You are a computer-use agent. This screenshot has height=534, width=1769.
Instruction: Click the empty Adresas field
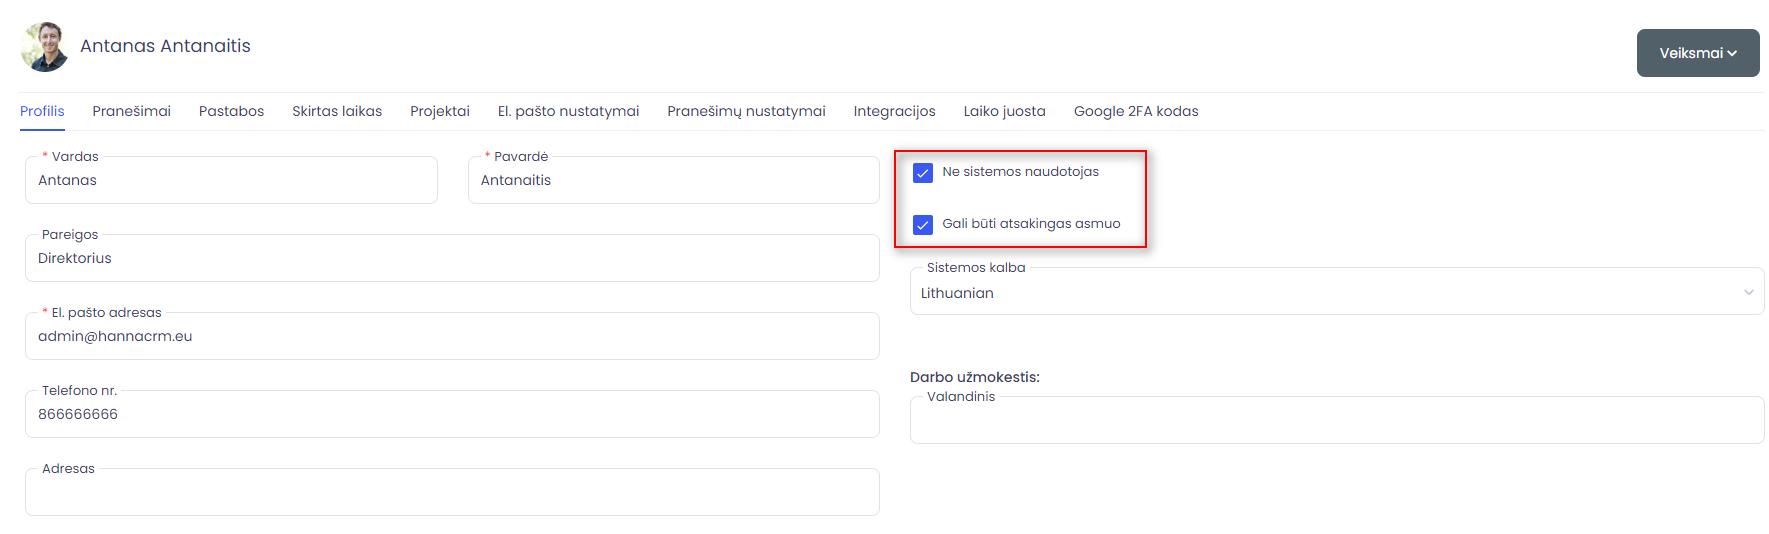452,492
